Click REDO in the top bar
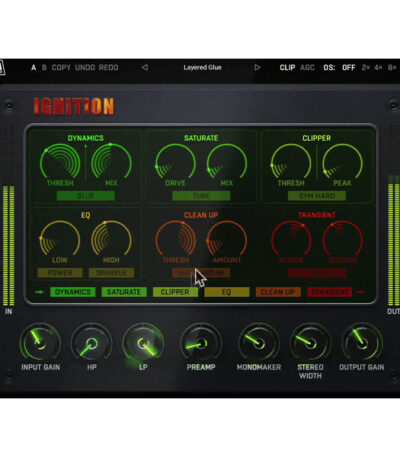This screenshot has width=400, height=457. point(108,68)
